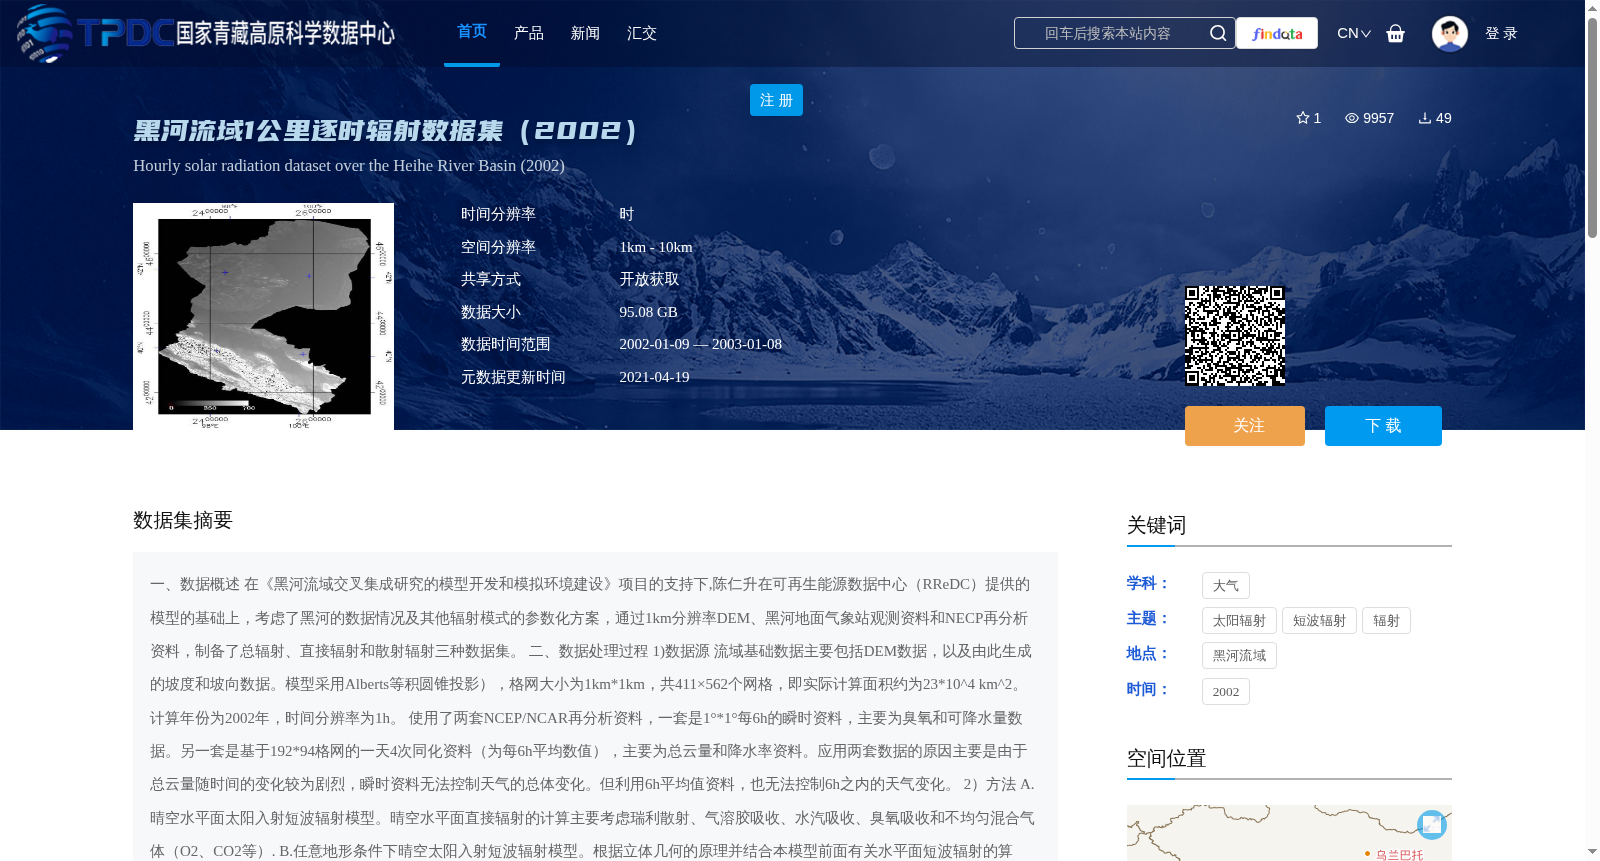Click the 开放获取 sharing value text
1600x861 pixels.
(x=649, y=280)
